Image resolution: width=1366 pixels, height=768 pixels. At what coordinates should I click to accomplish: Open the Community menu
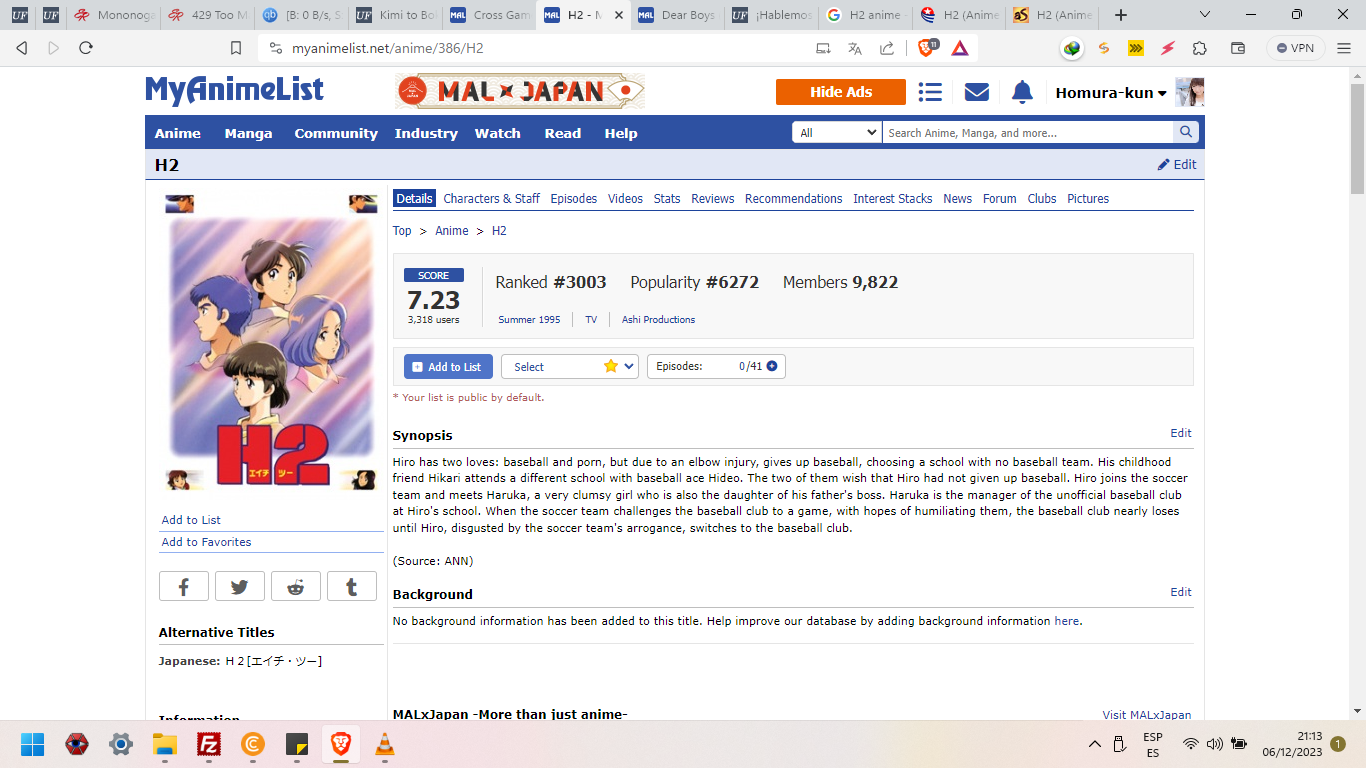(336, 133)
